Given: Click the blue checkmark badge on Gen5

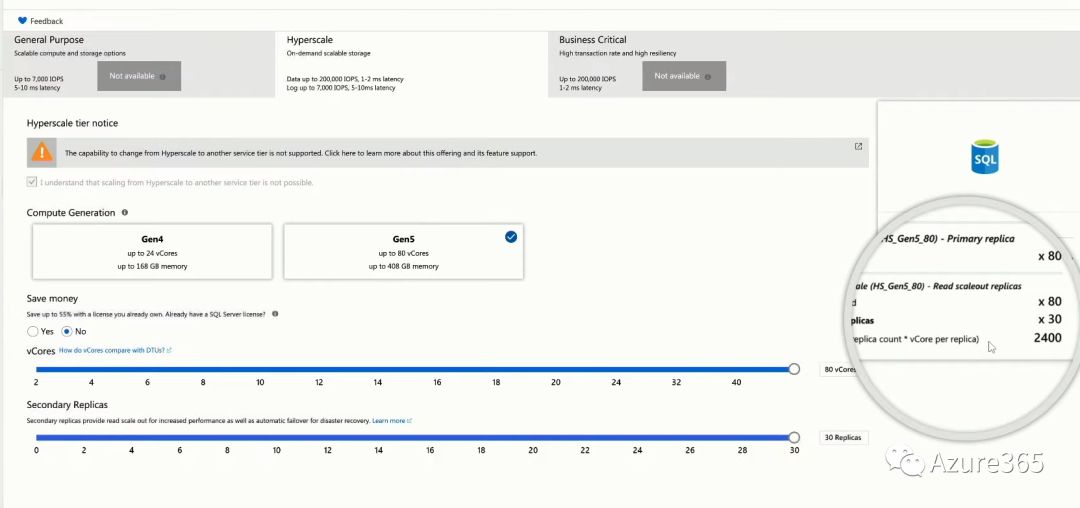Looking at the screenshot, I should tap(511, 237).
